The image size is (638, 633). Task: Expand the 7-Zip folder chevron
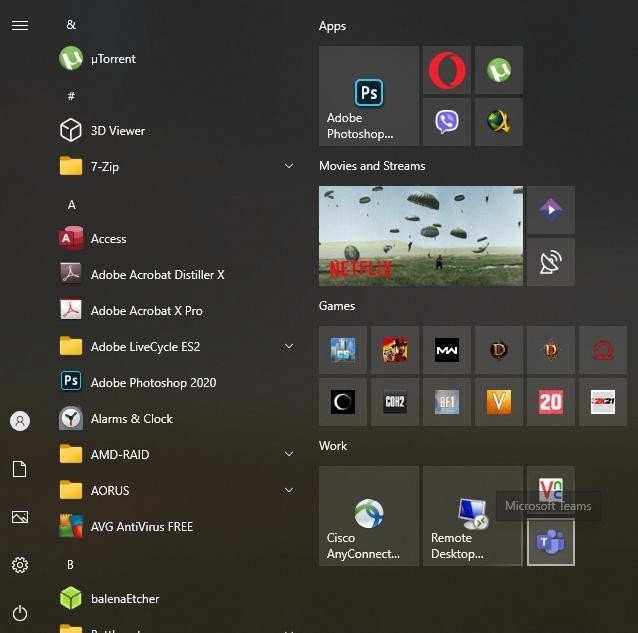click(x=289, y=166)
